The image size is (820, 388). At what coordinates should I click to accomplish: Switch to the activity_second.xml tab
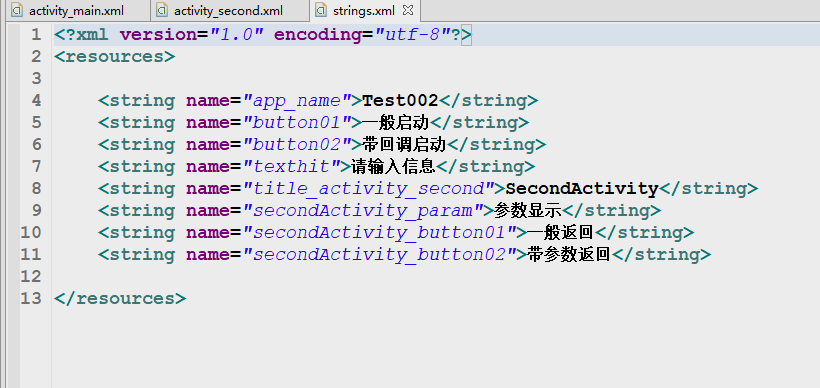click(229, 10)
